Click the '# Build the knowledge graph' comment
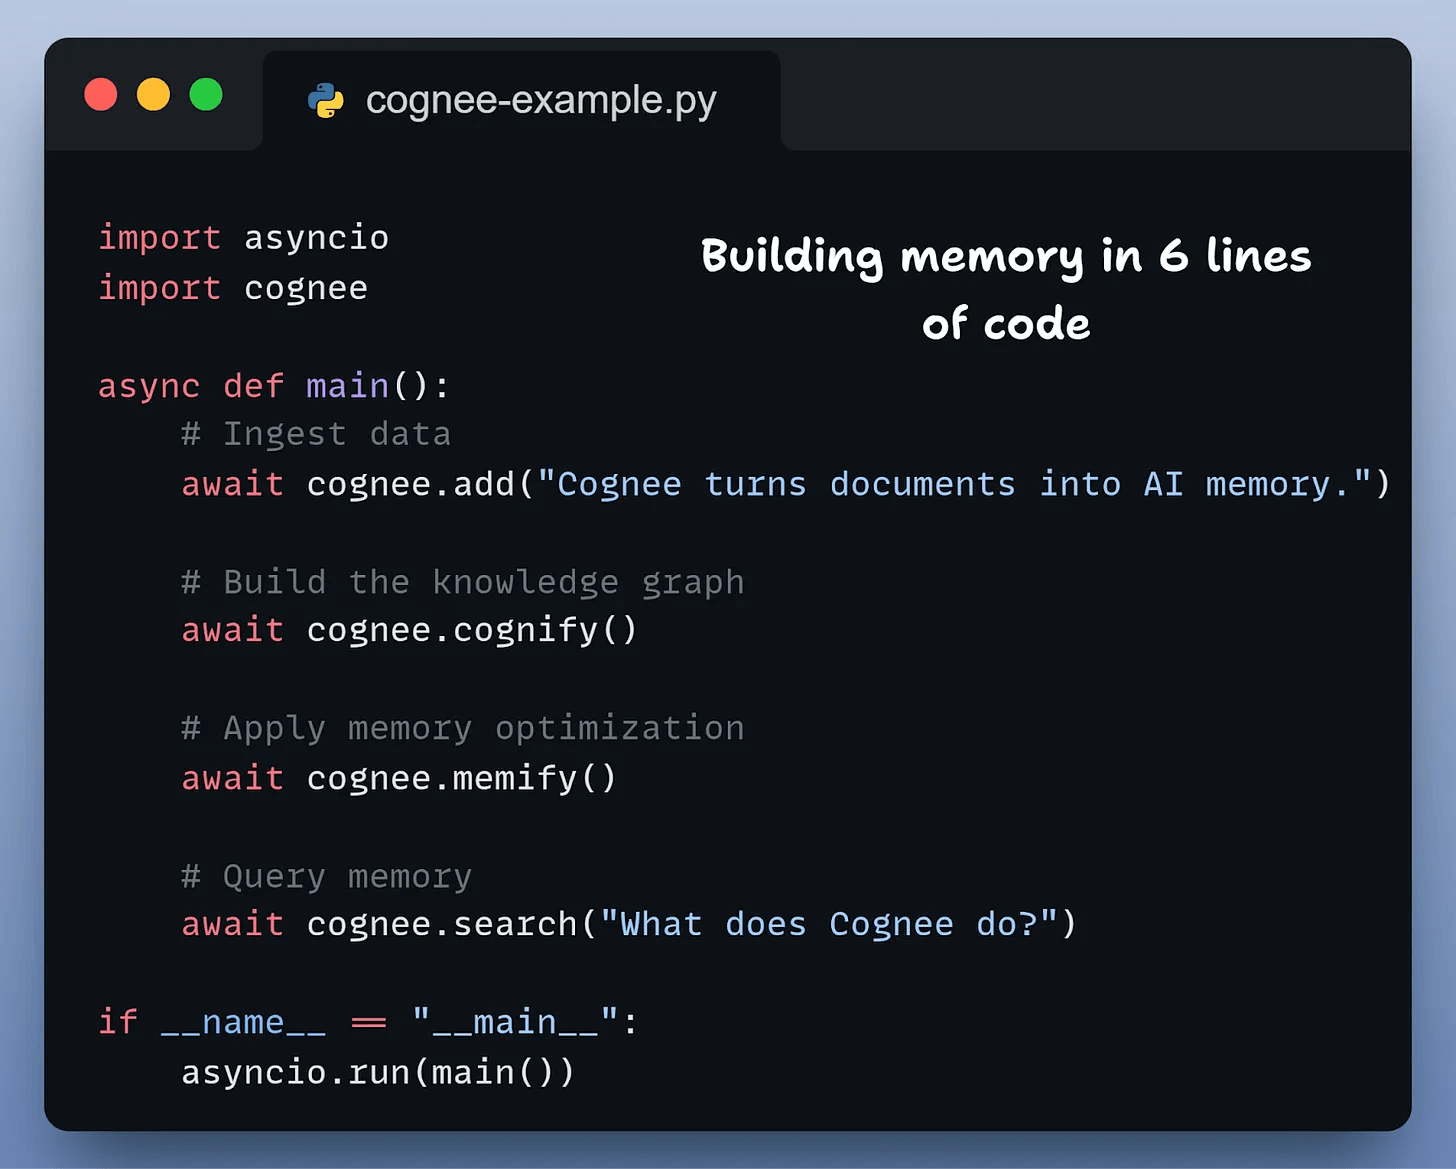The height and width of the screenshot is (1169, 1456). click(x=463, y=582)
